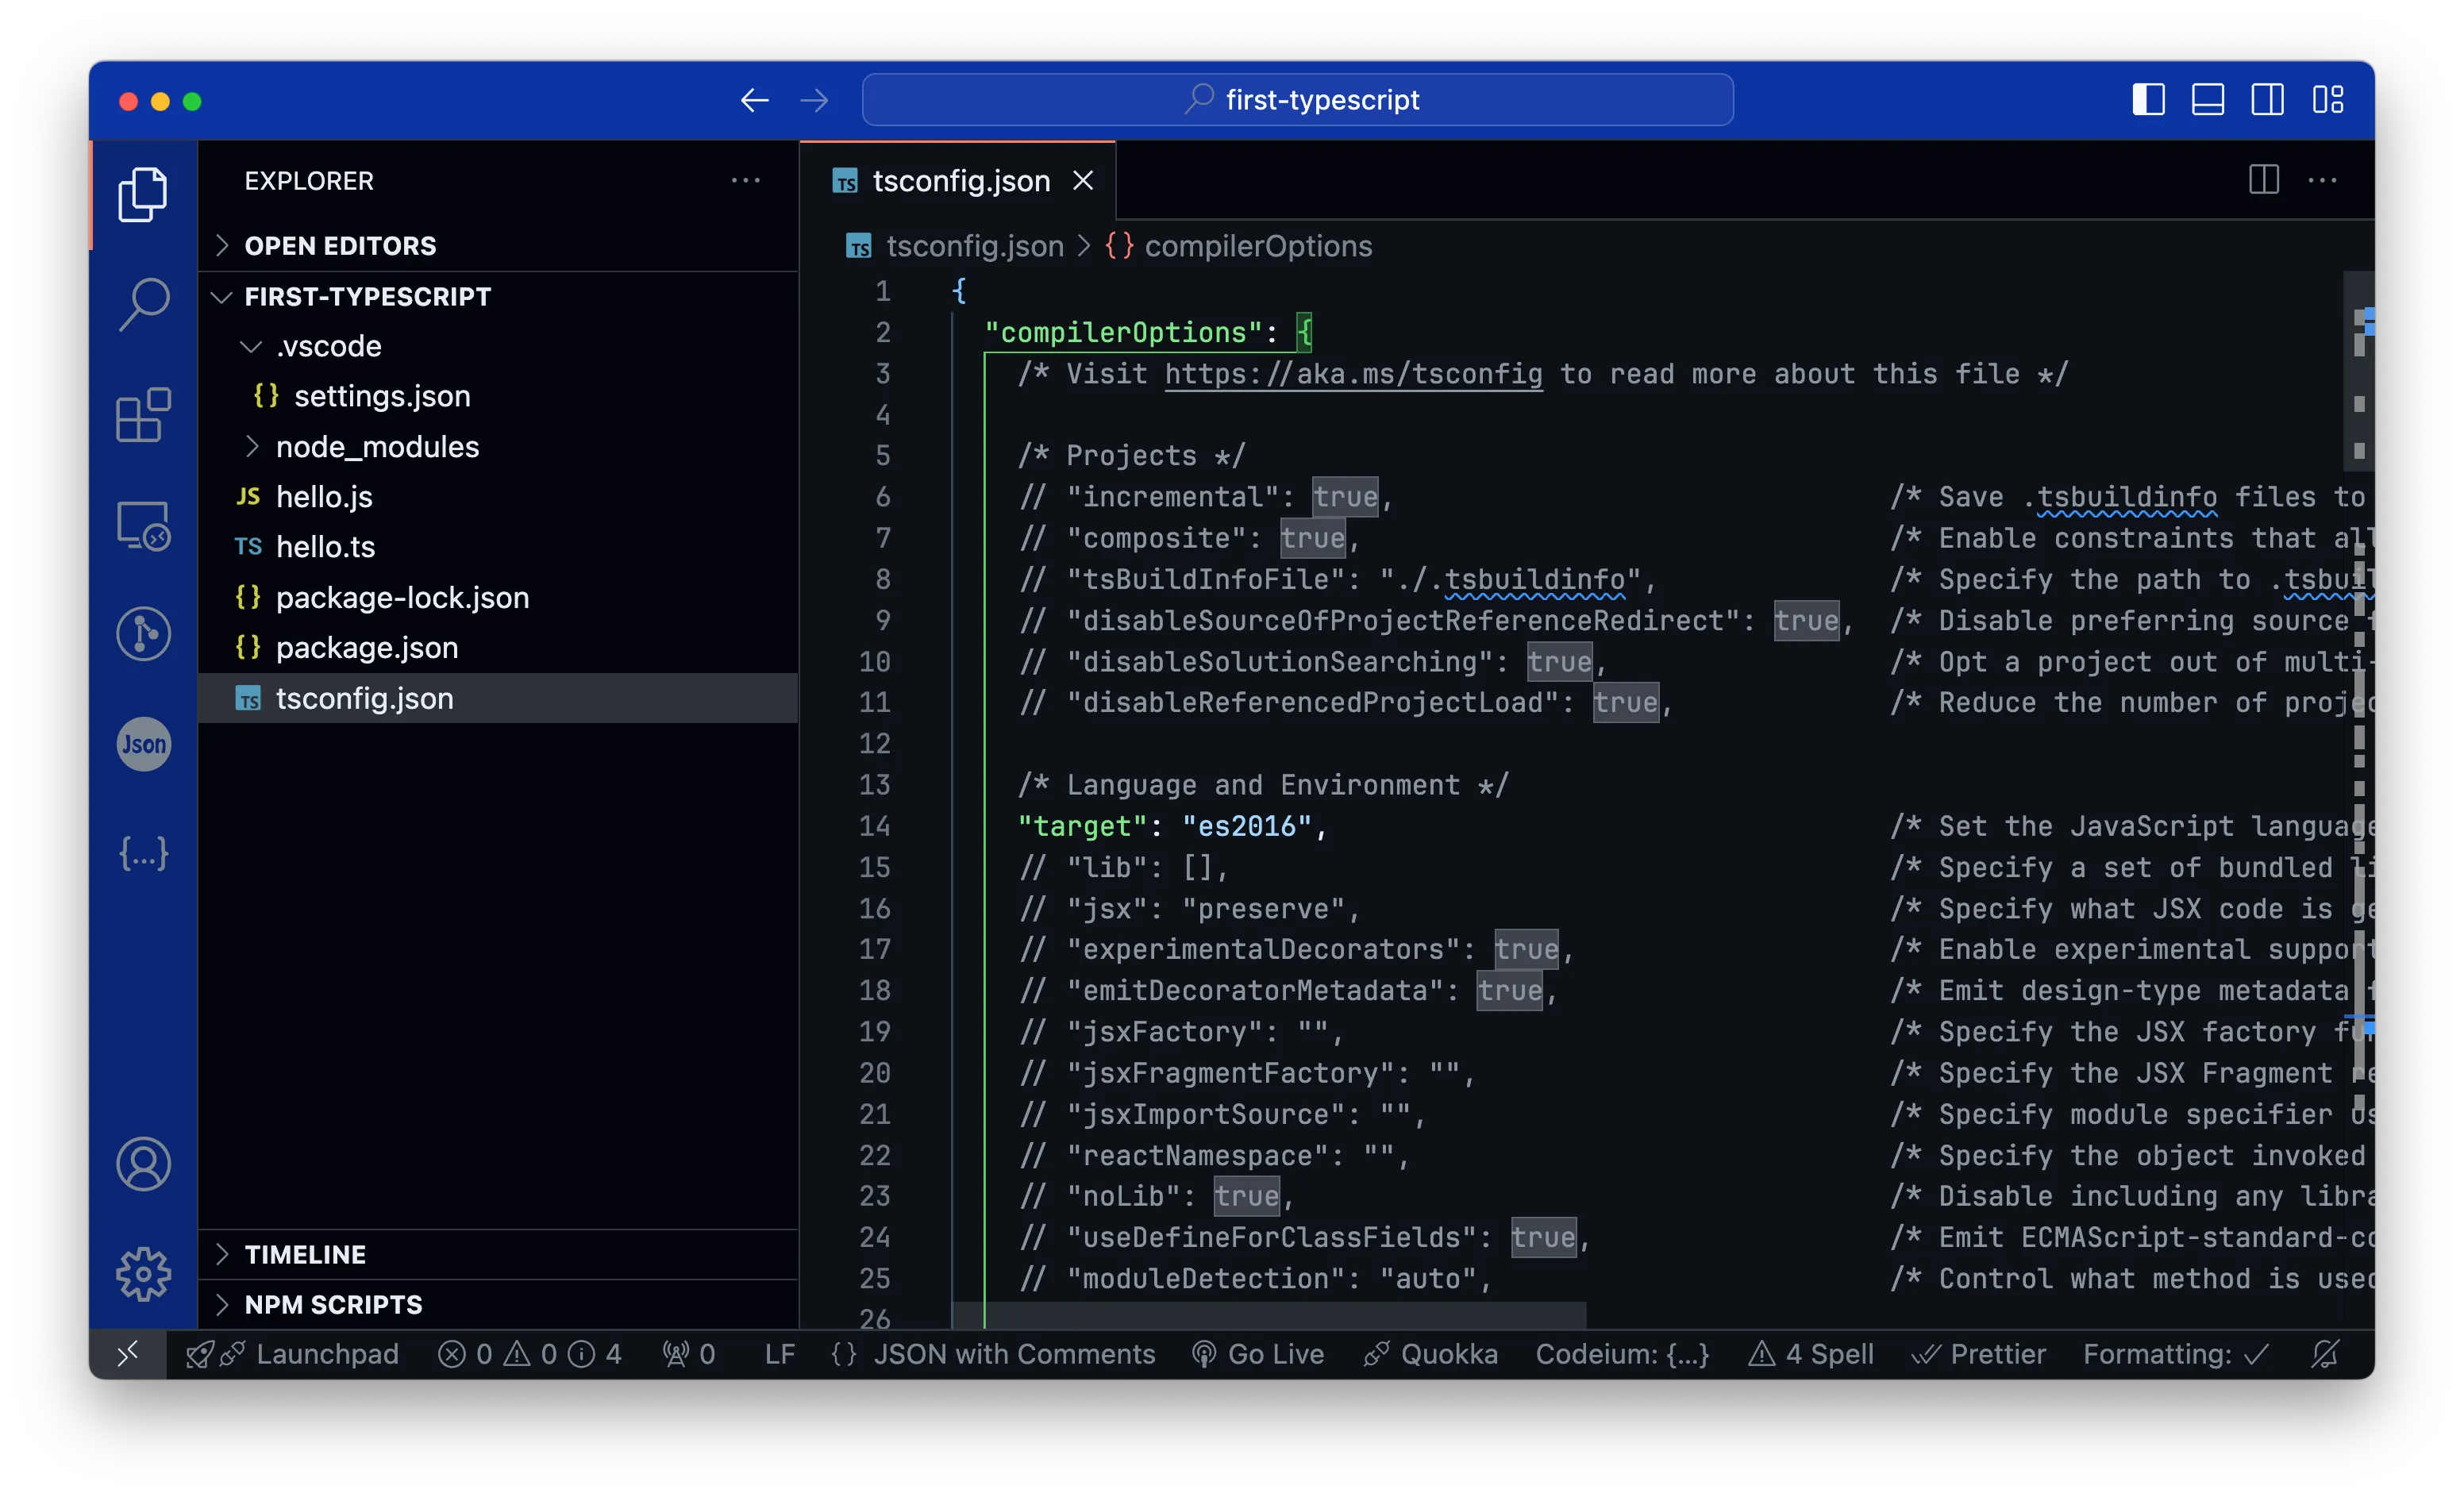Open the Extensions view
Screen dimensions: 2464x1497
pyautogui.click(x=143, y=414)
